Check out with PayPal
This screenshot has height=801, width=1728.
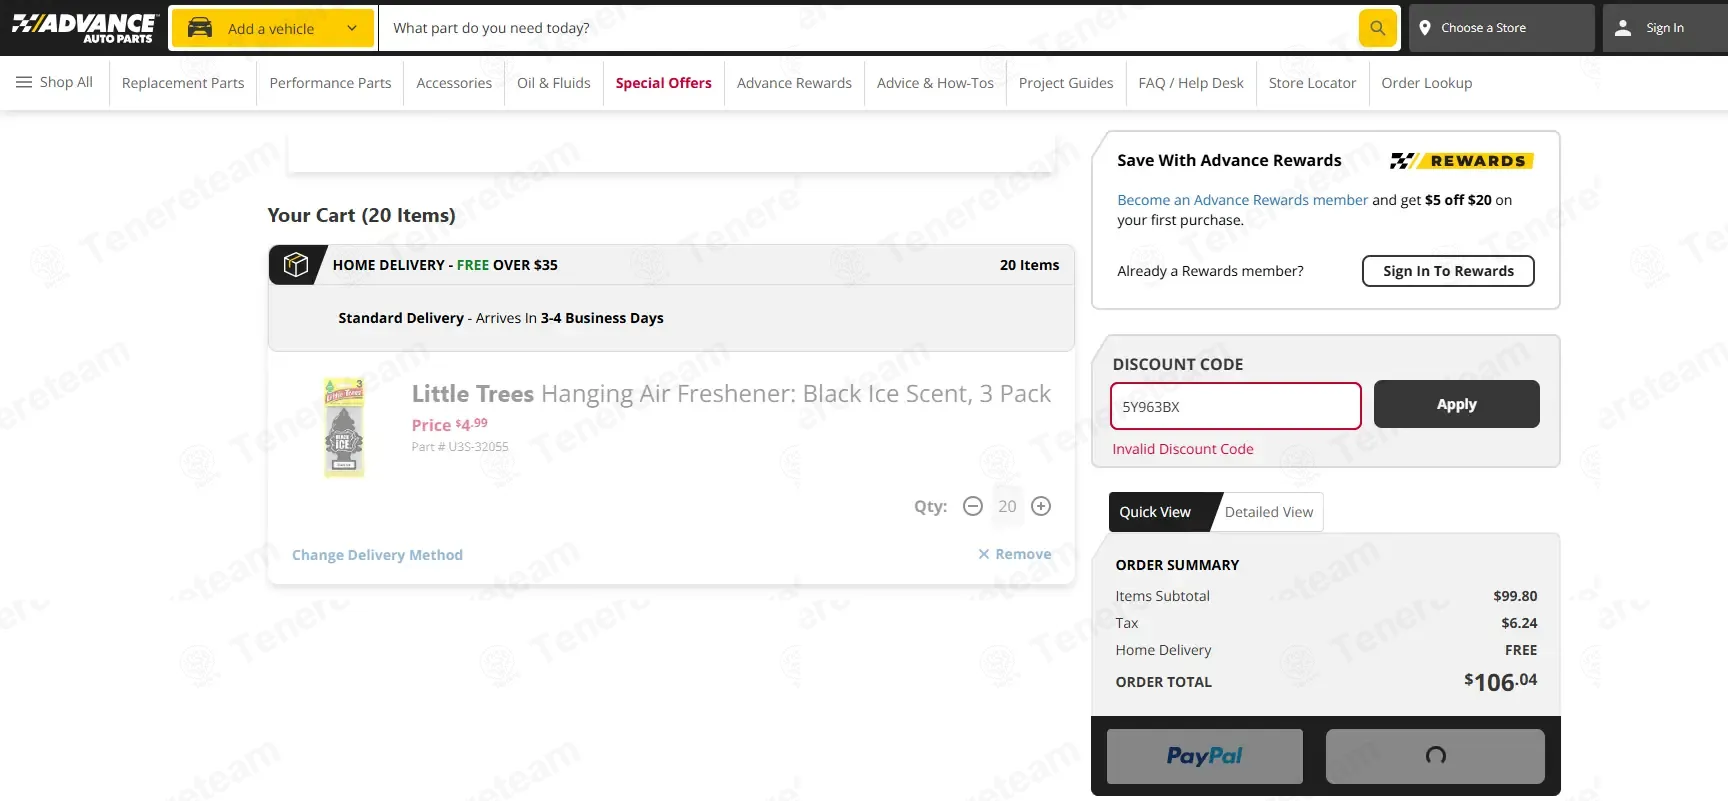pyautogui.click(x=1204, y=756)
